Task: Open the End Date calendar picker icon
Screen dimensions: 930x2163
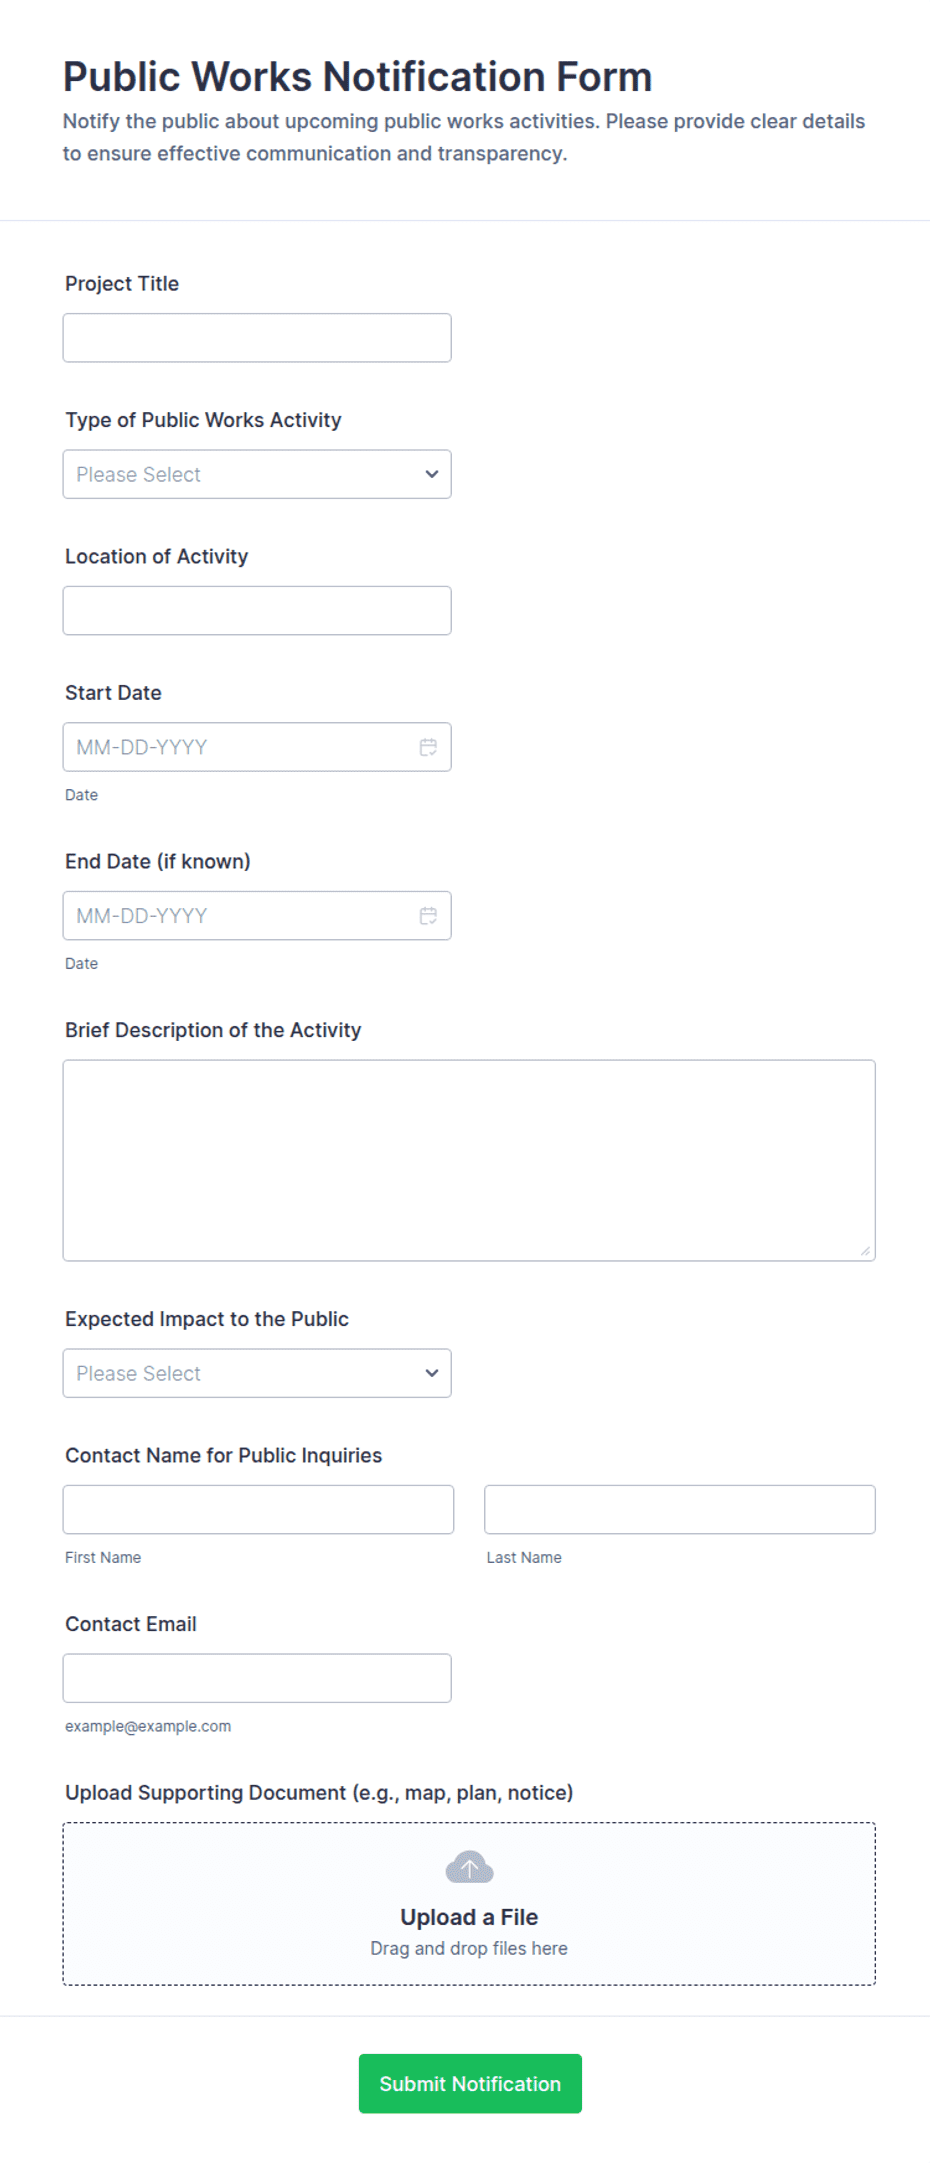Action: [x=428, y=915]
